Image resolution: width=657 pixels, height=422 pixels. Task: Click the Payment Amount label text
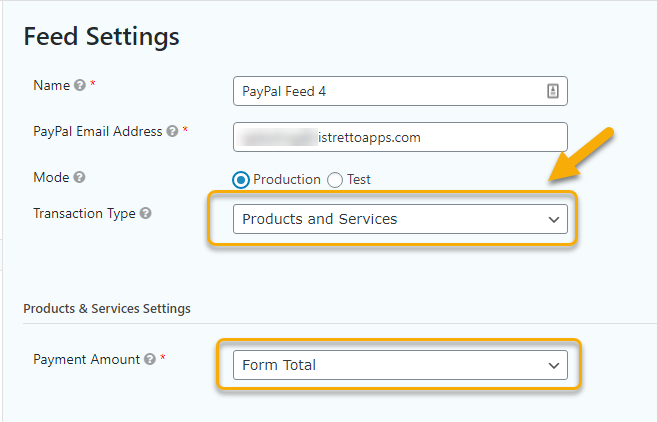[x=86, y=360]
